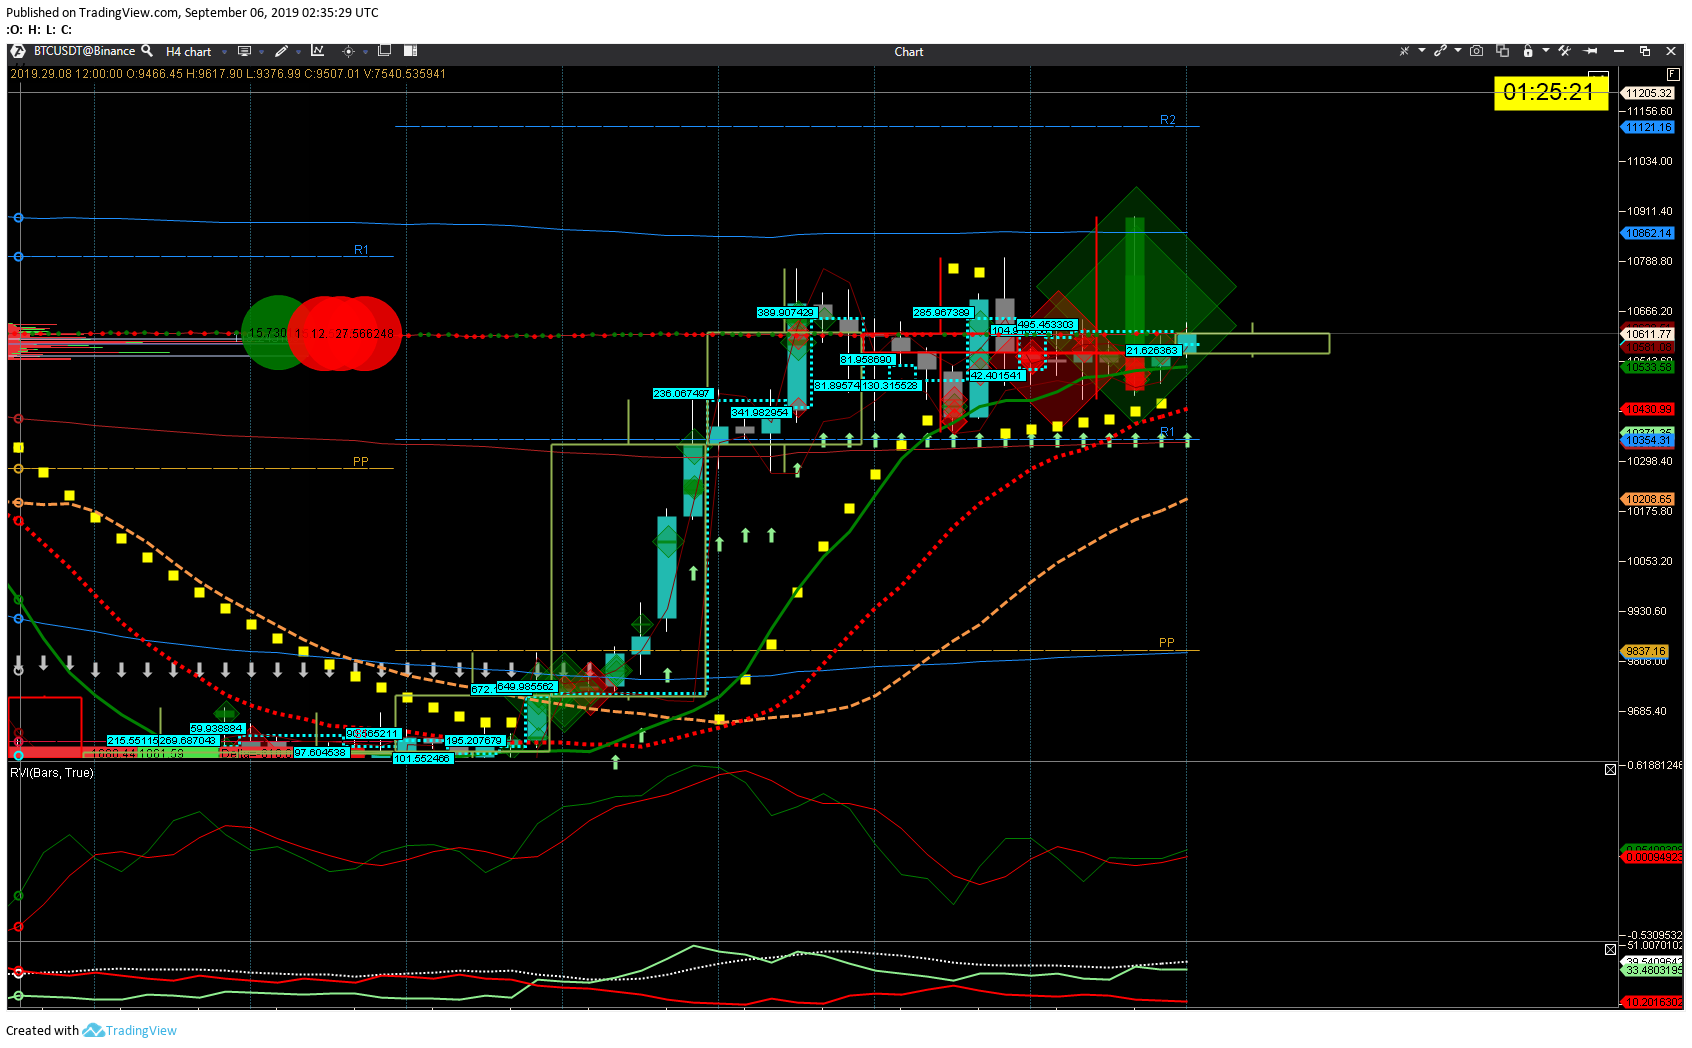Click the yellow countdown timer 01:25:21
This screenshot has height=1048, width=1692.
tap(1550, 93)
